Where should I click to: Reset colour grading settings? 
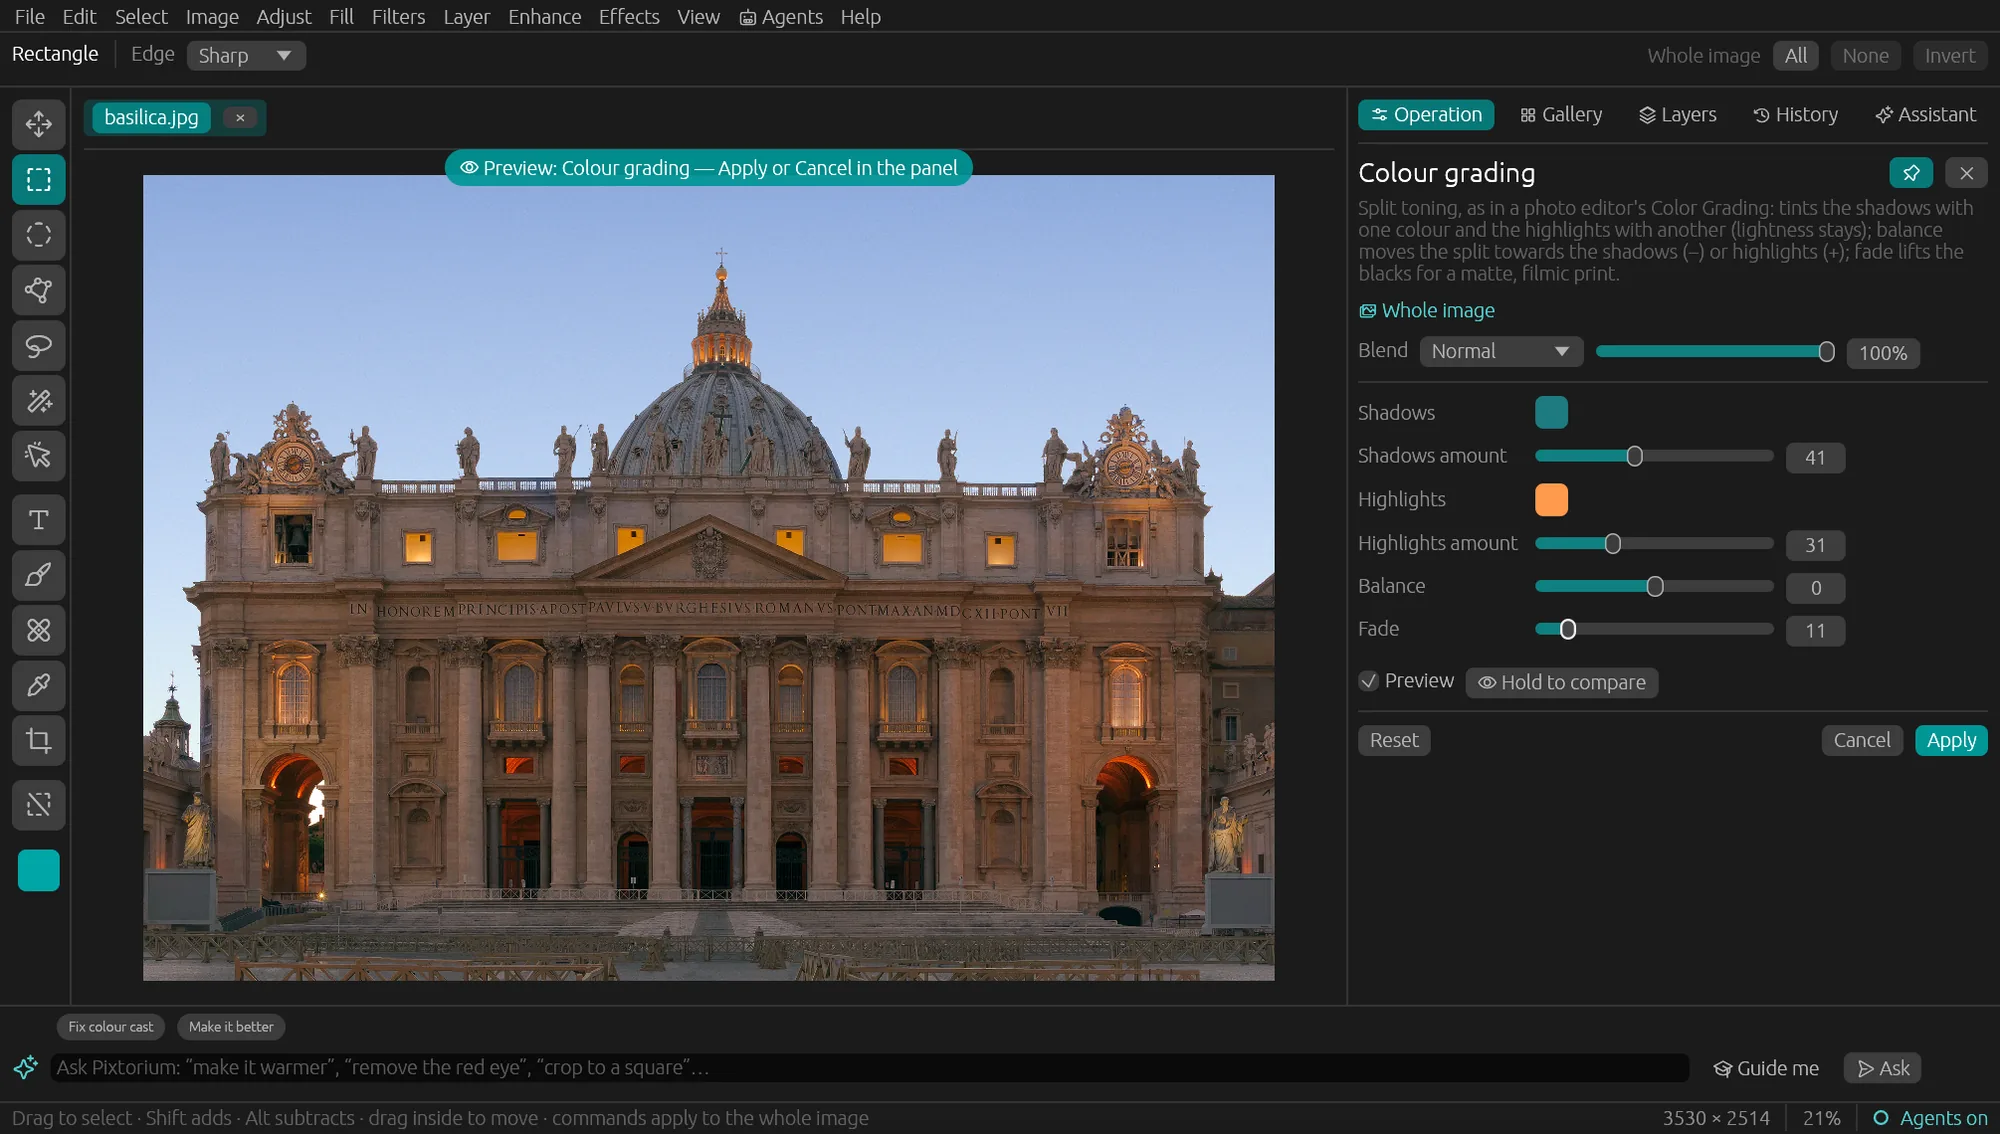pyautogui.click(x=1394, y=740)
